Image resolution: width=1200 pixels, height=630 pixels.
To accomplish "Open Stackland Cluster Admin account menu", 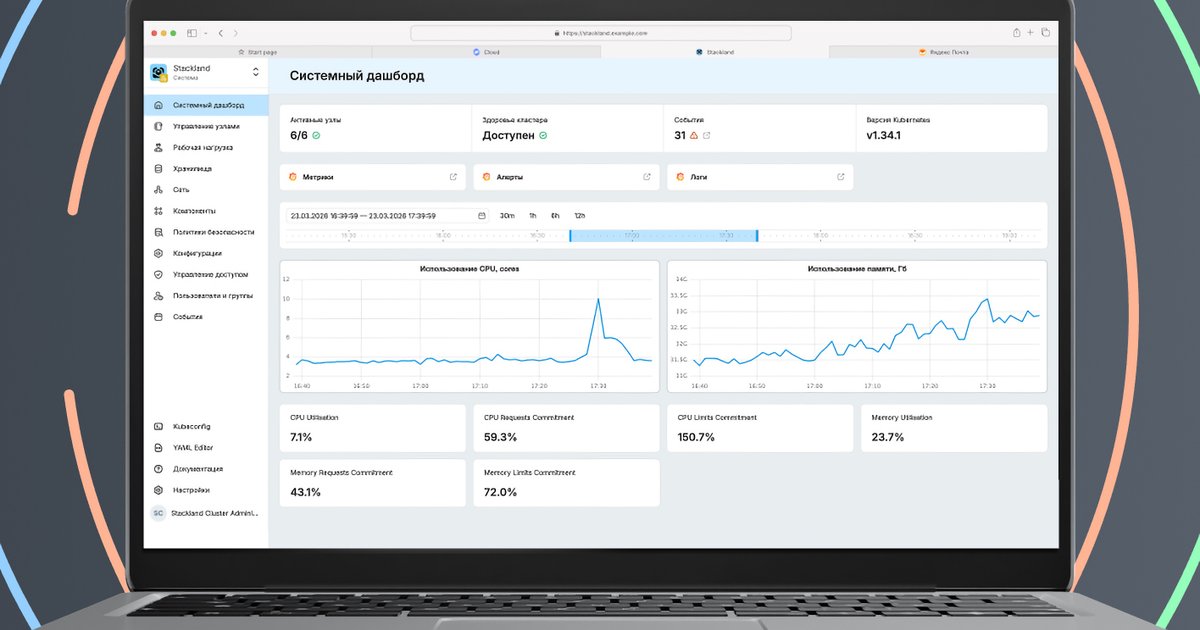I will click(206, 513).
